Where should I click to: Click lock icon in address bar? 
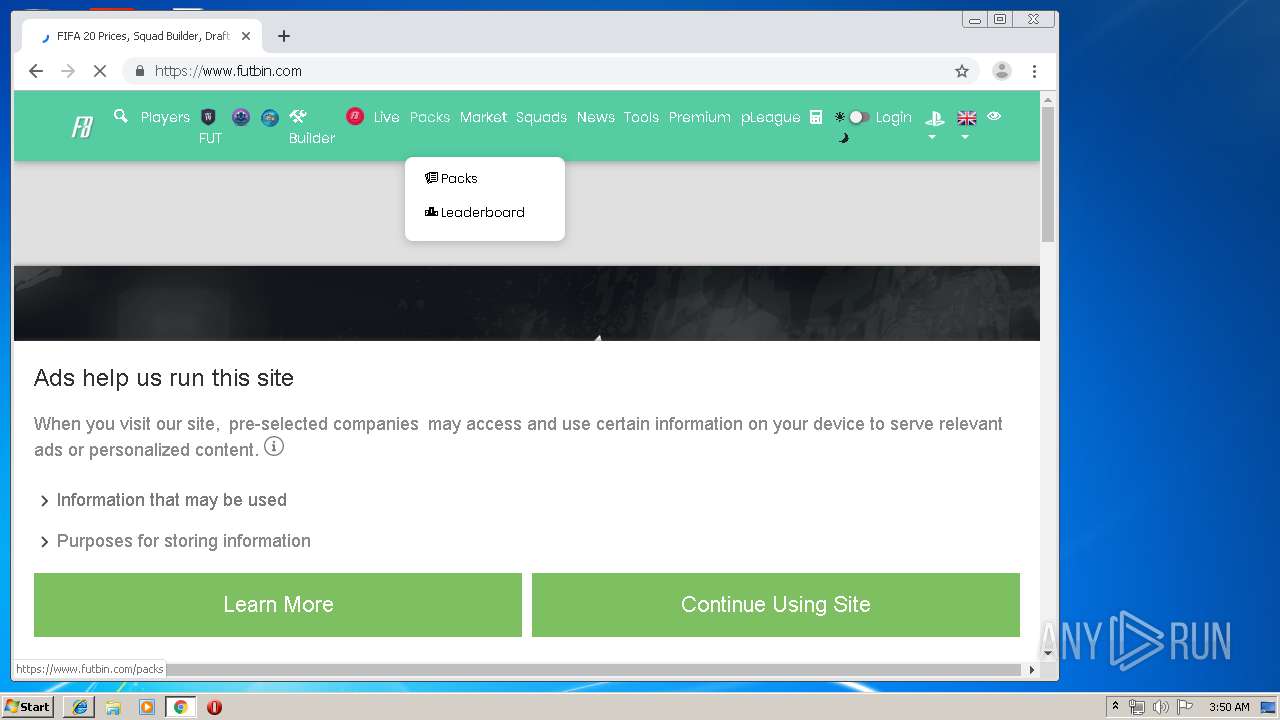click(x=139, y=71)
